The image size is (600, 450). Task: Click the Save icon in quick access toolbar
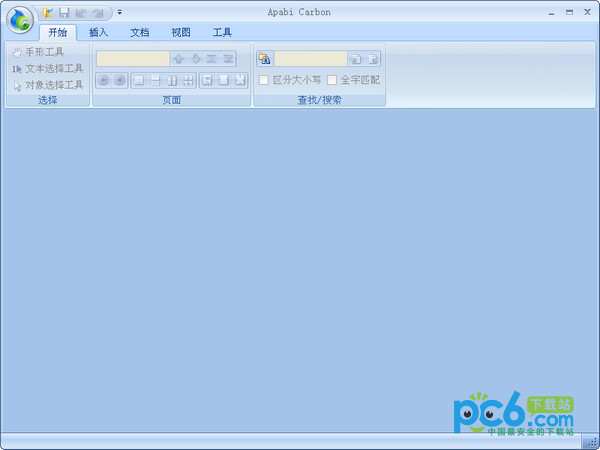point(64,13)
